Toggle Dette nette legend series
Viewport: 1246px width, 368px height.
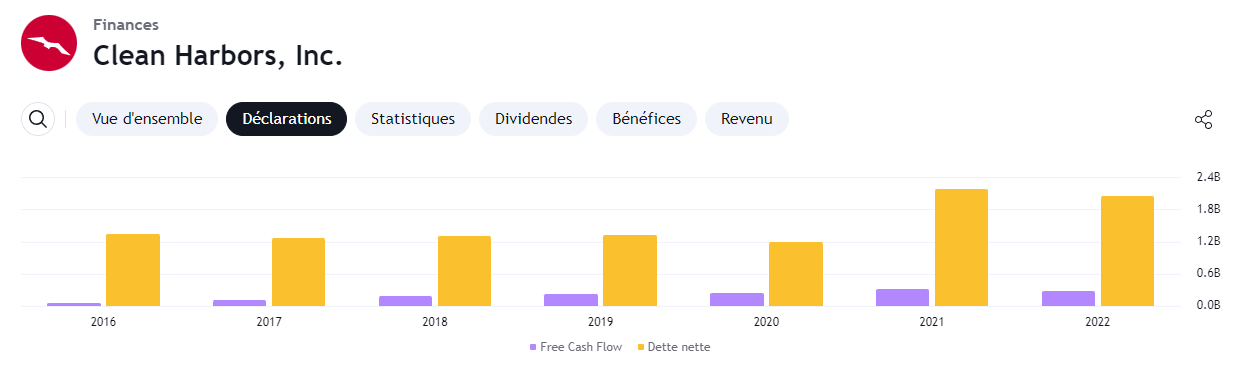674,347
